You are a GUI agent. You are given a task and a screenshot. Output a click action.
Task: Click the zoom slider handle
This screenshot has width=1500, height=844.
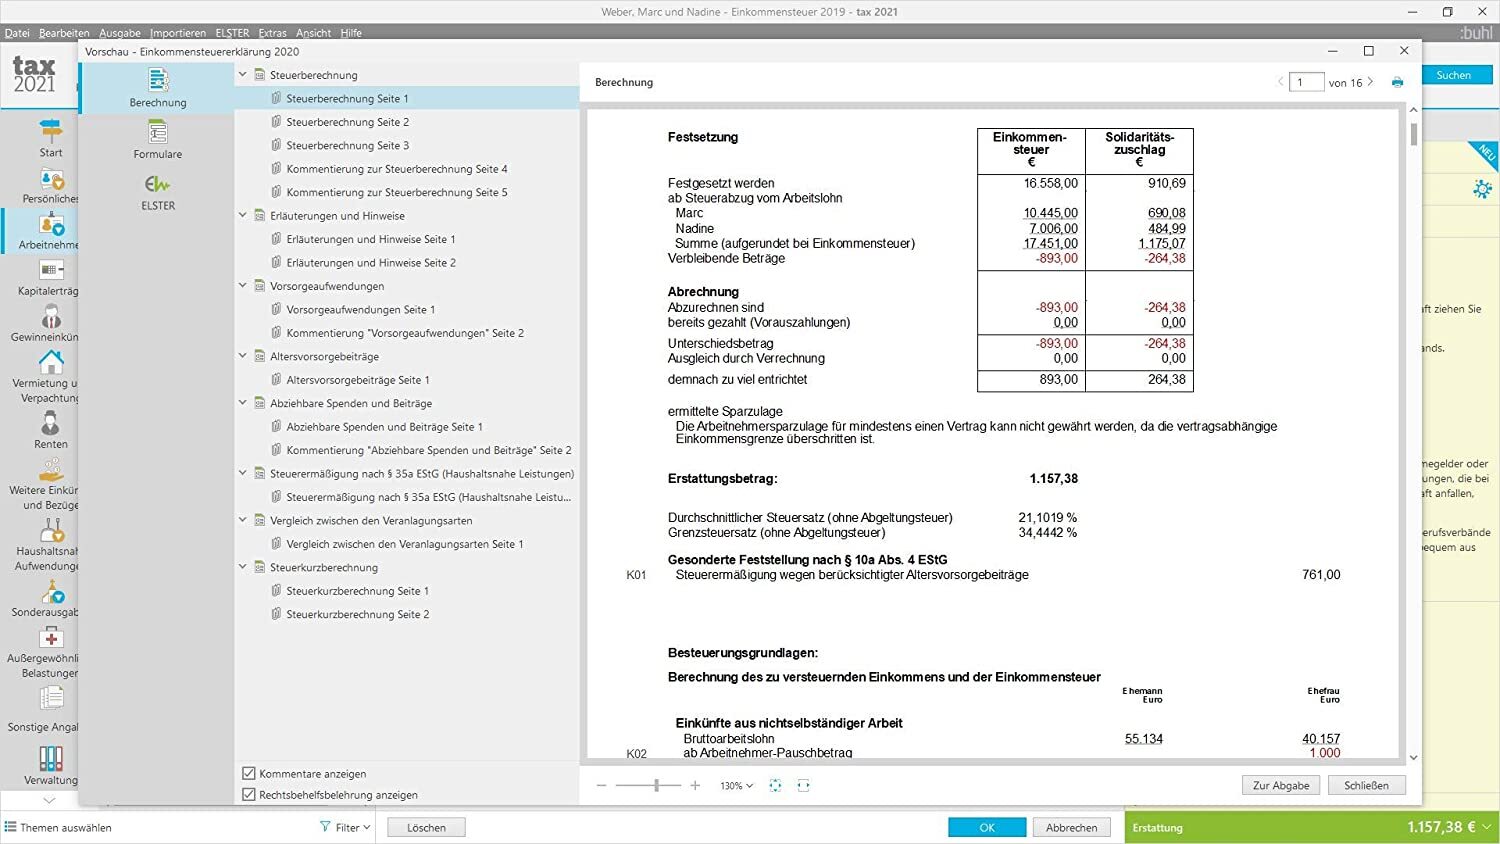pos(656,786)
